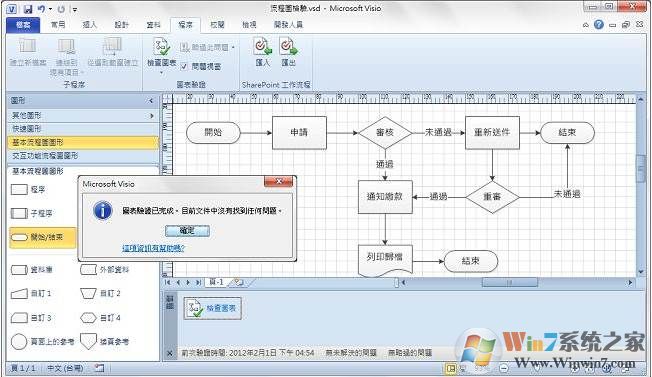Go to first page tab with navigation arrow

click(x=168, y=282)
